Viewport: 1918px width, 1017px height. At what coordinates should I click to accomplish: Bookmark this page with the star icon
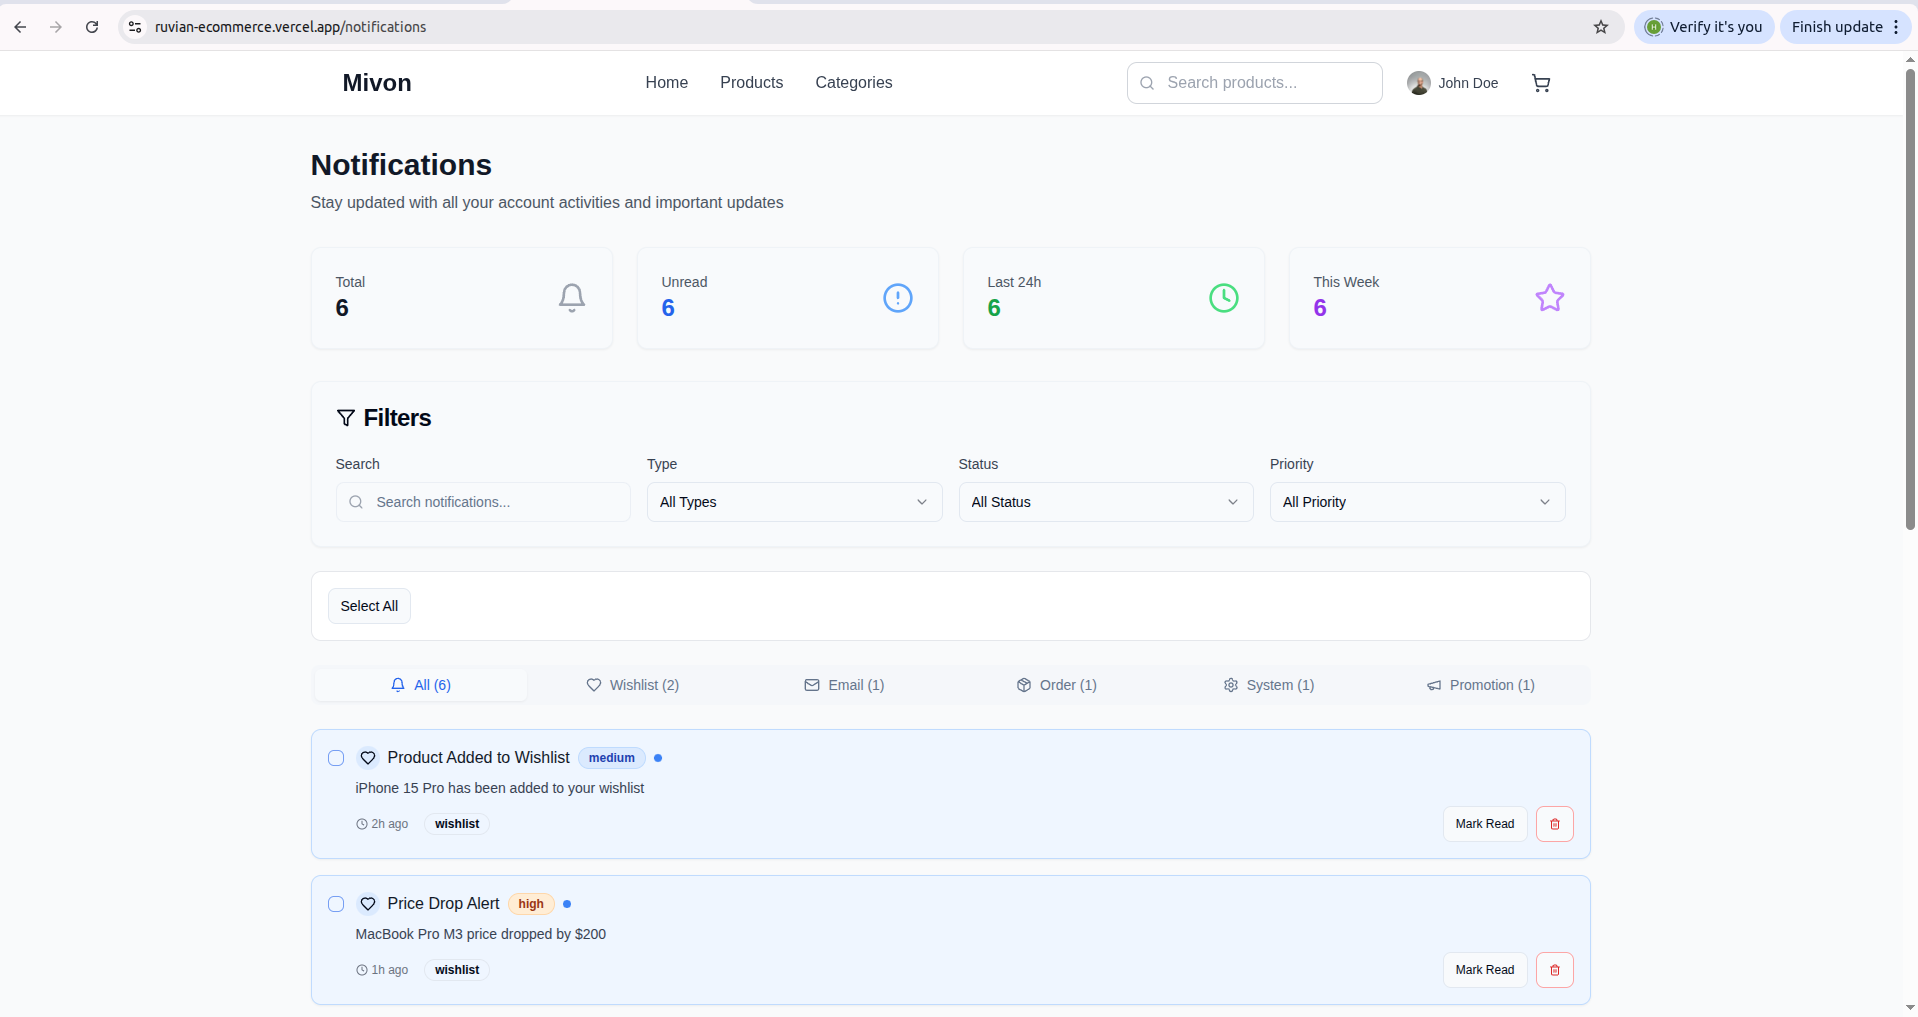pos(1601,27)
